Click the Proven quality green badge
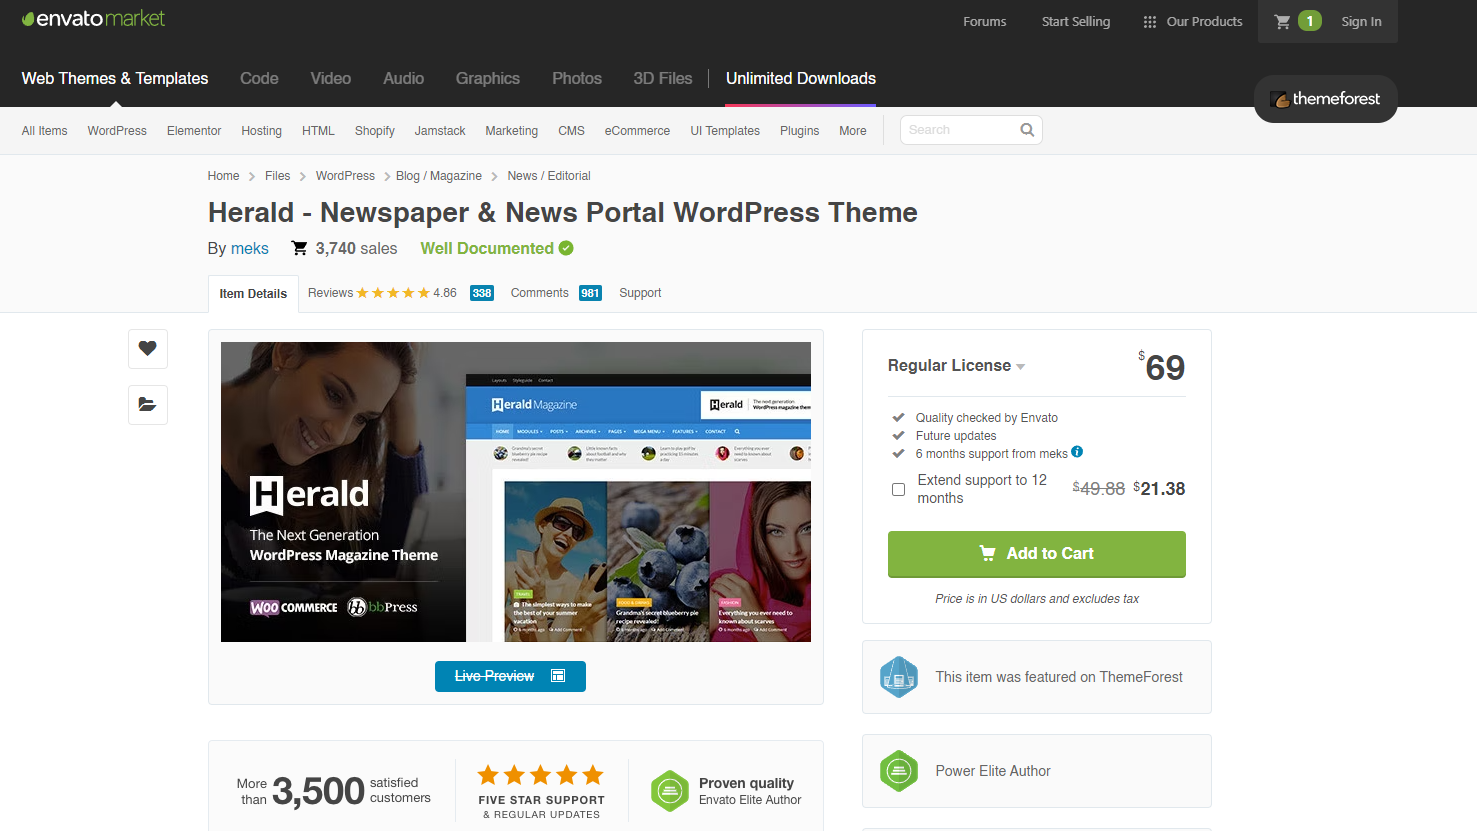1477x831 pixels. pos(670,791)
